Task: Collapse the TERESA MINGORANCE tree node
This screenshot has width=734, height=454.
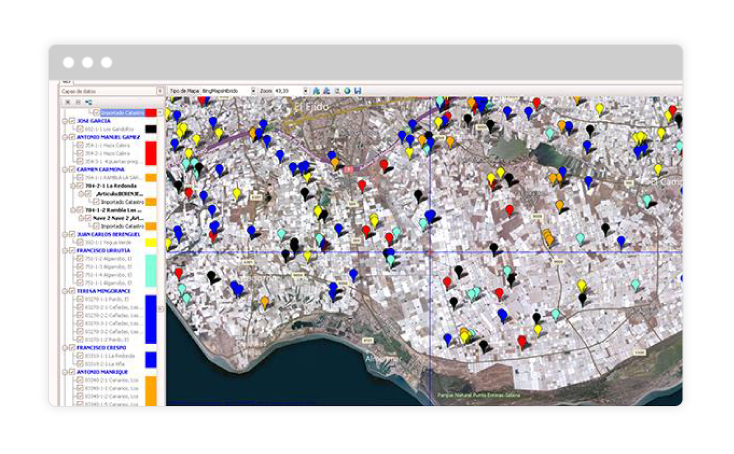Action: coord(66,291)
